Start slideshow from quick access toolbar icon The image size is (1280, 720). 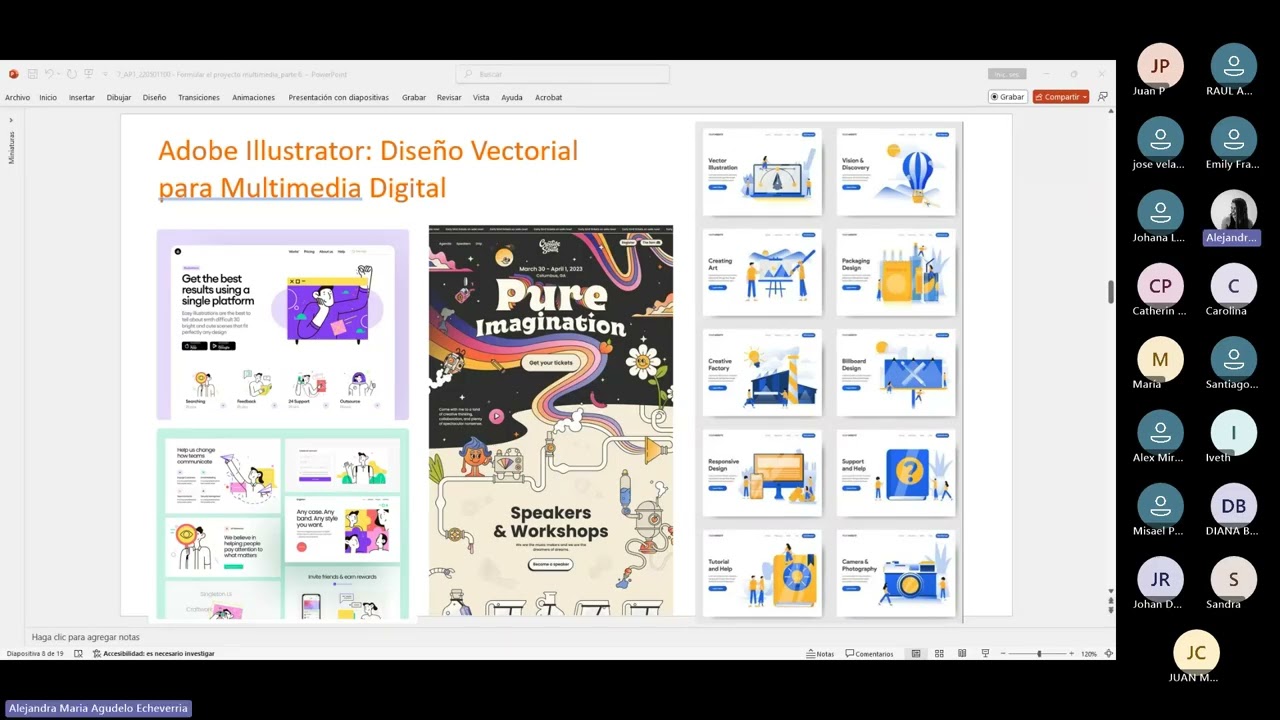coord(89,74)
